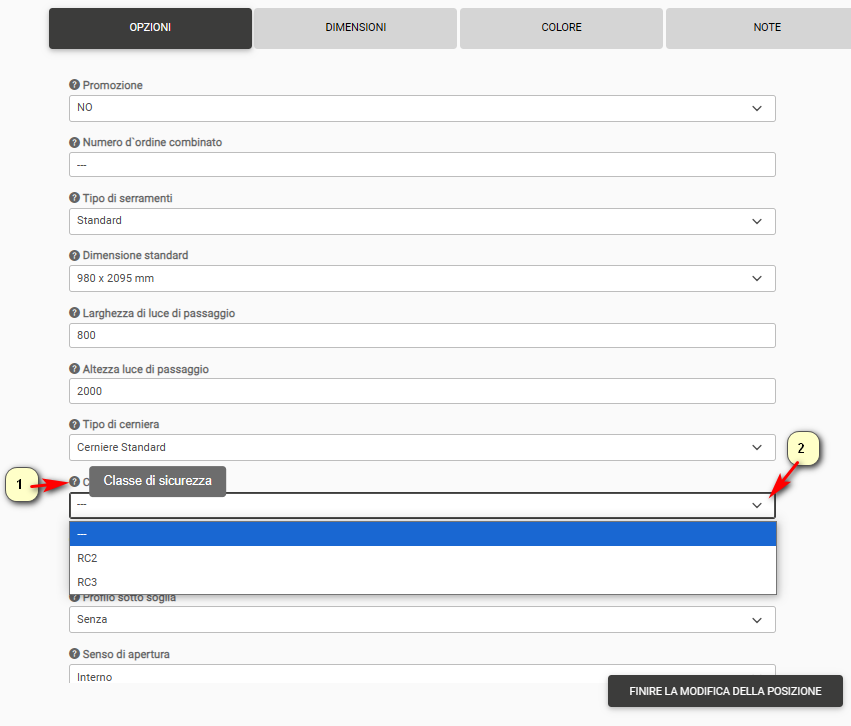This screenshot has height=726, width=851.
Task: Expand the Tipo di serramenti dropdown
Action: [x=422, y=221]
